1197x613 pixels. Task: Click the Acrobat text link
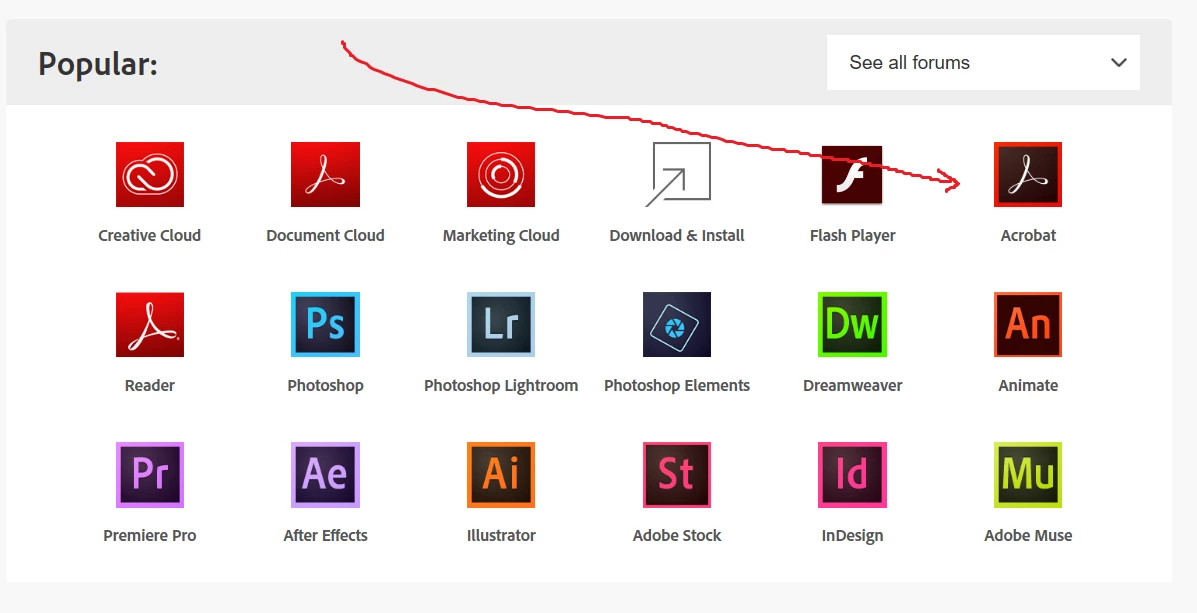[x=1028, y=235]
